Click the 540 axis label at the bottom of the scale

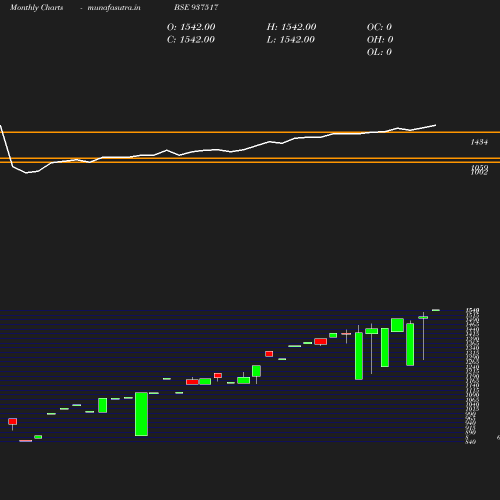(x=471, y=442)
